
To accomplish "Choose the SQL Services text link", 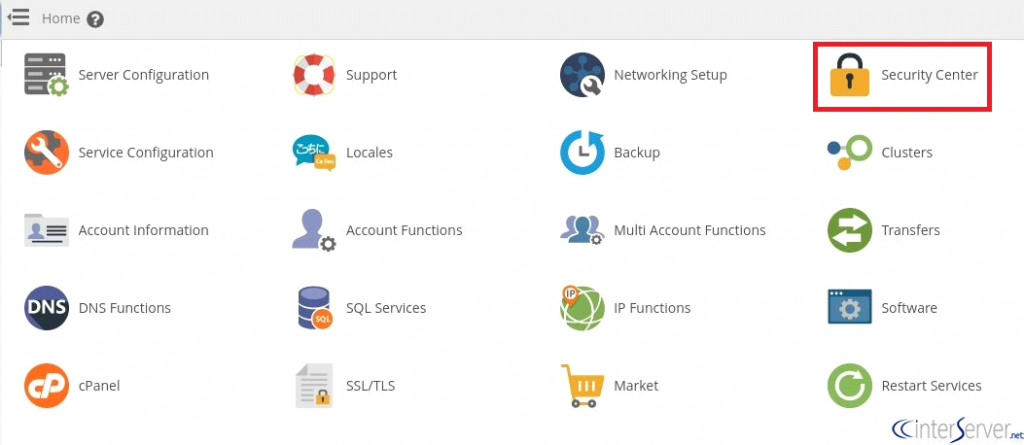I will pyautogui.click(x=386, y=308).
